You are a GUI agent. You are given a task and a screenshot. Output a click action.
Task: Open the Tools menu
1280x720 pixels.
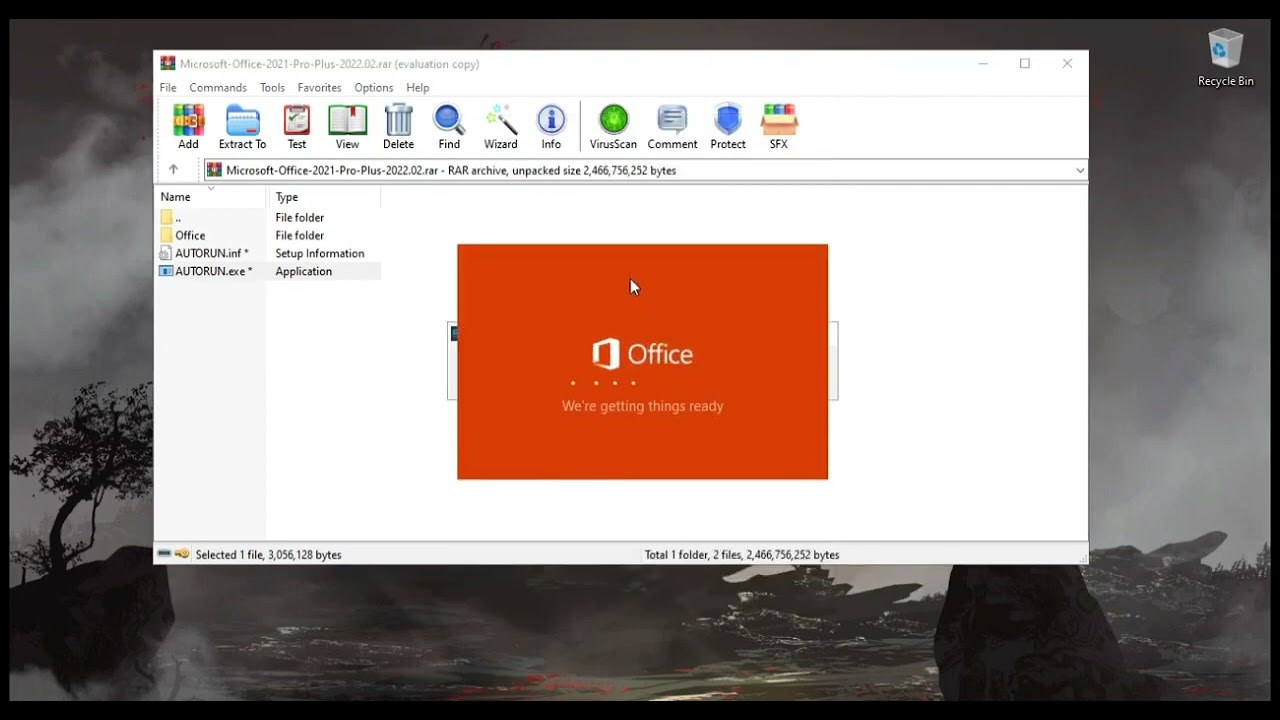tap(272, 88)
